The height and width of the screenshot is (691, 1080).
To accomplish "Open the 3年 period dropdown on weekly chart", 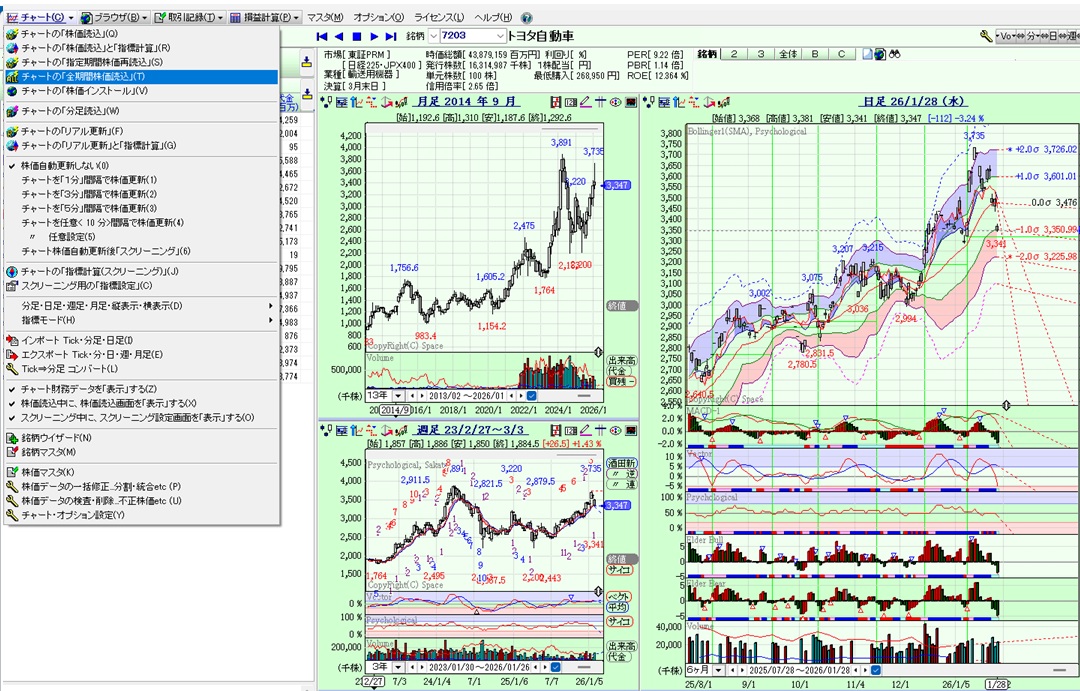I will pyautogui.click(x=398, y=666).
